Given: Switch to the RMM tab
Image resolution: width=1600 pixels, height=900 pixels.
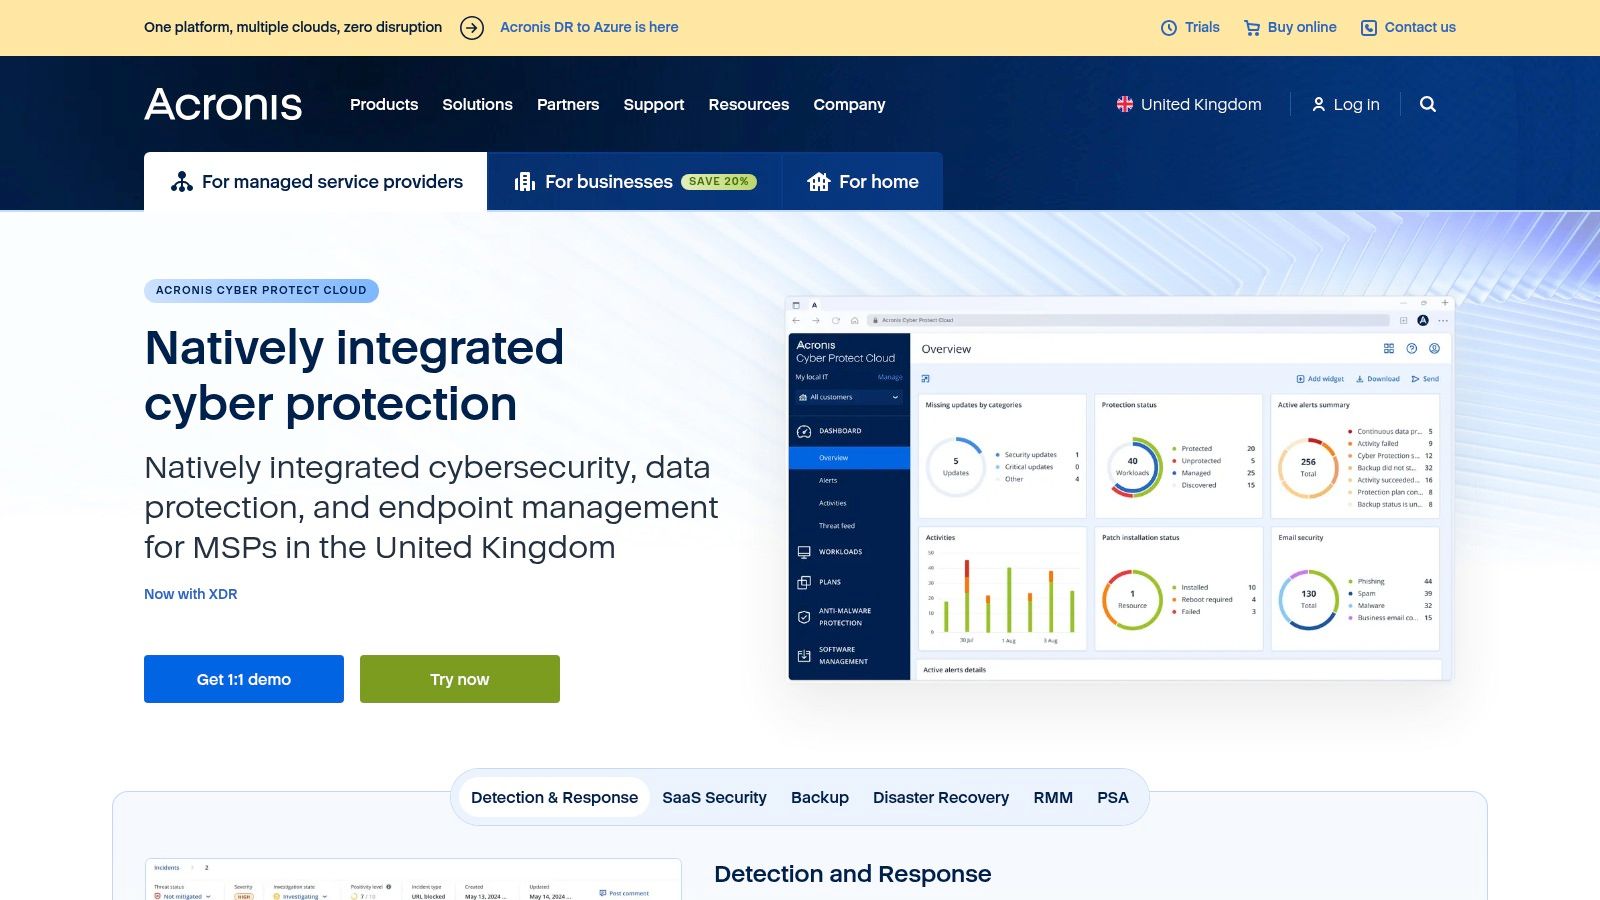Looking at the screenshot, I should click(x=1053, y=797).
